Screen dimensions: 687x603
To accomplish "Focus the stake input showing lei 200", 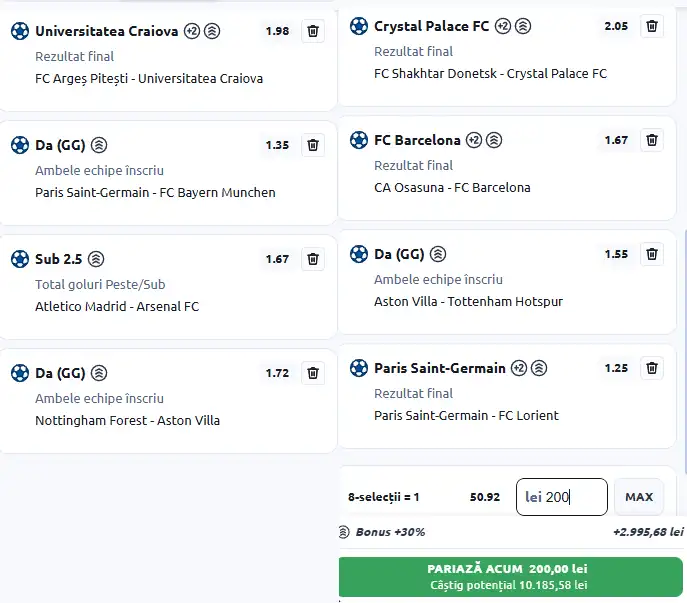I will coord(561,497).
